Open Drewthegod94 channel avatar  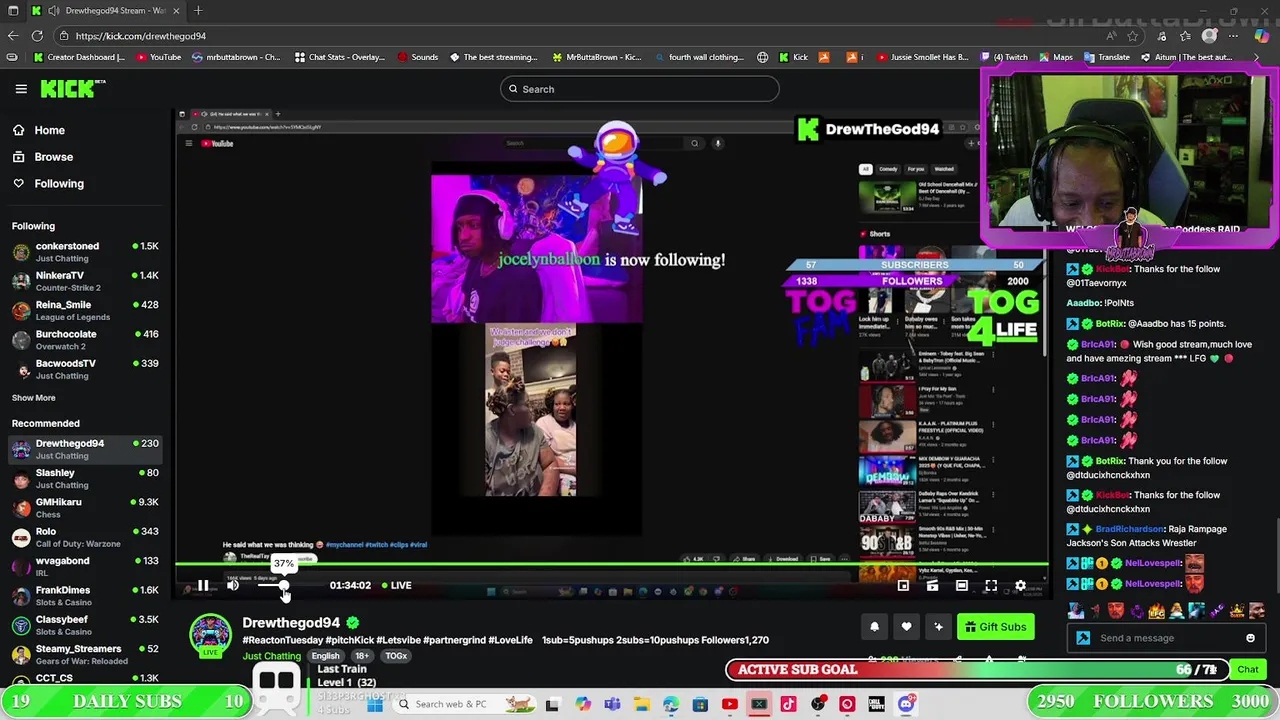(x=210, y=636)
